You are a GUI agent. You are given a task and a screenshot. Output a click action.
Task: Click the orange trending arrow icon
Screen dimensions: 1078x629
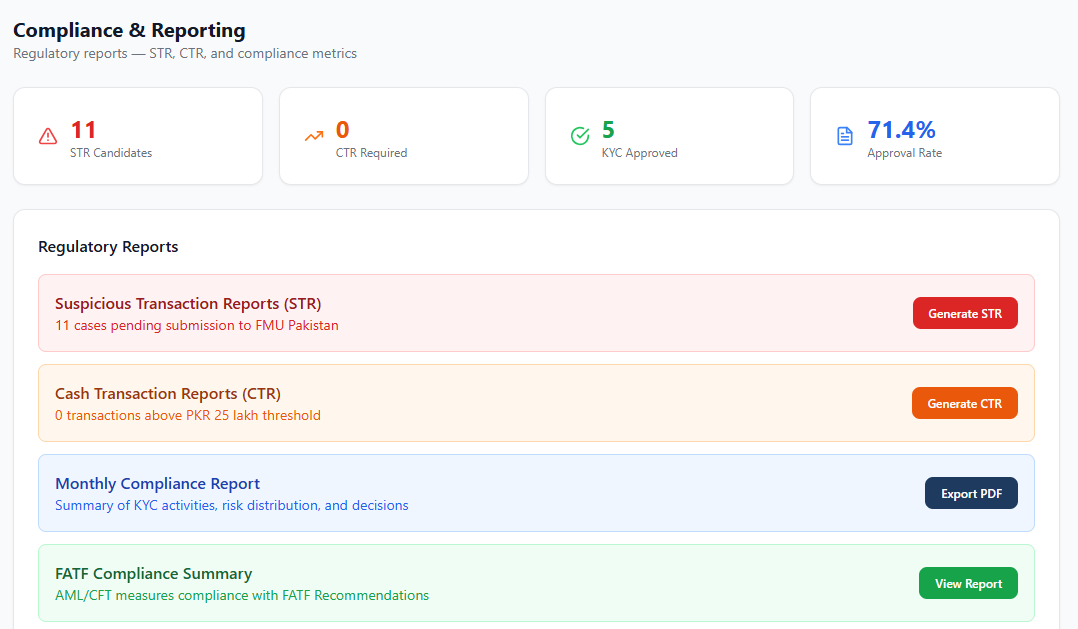point(314,136)
